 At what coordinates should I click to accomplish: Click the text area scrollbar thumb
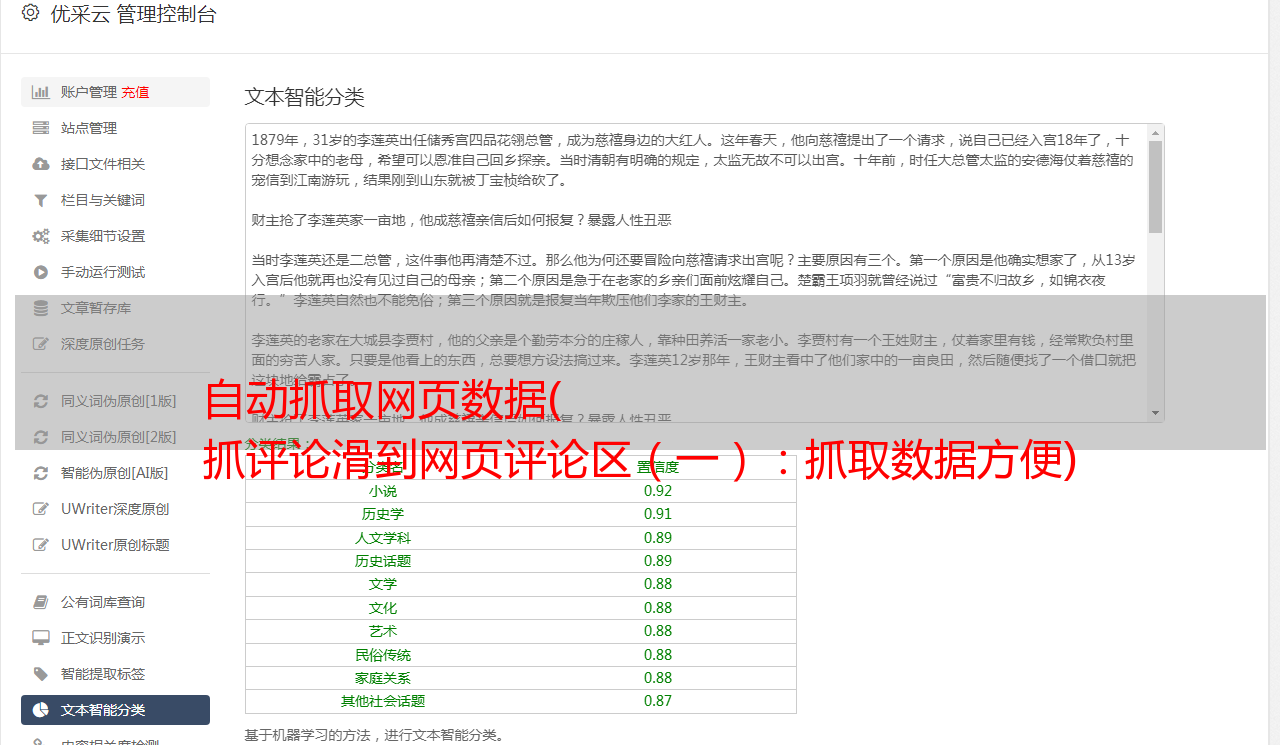(x=1156, y=186)
